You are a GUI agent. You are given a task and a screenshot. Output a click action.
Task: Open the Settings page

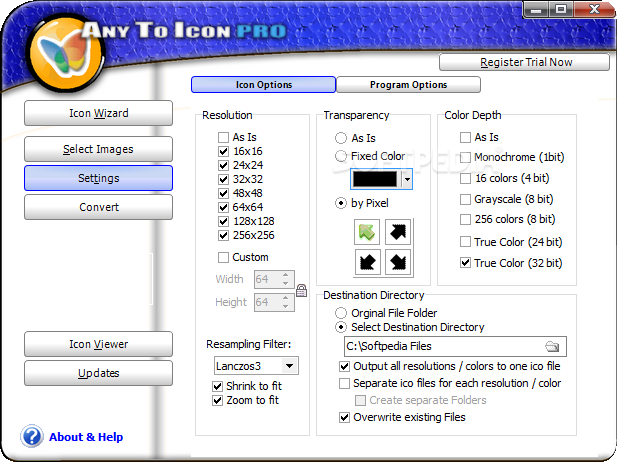[x=98, y=178]
